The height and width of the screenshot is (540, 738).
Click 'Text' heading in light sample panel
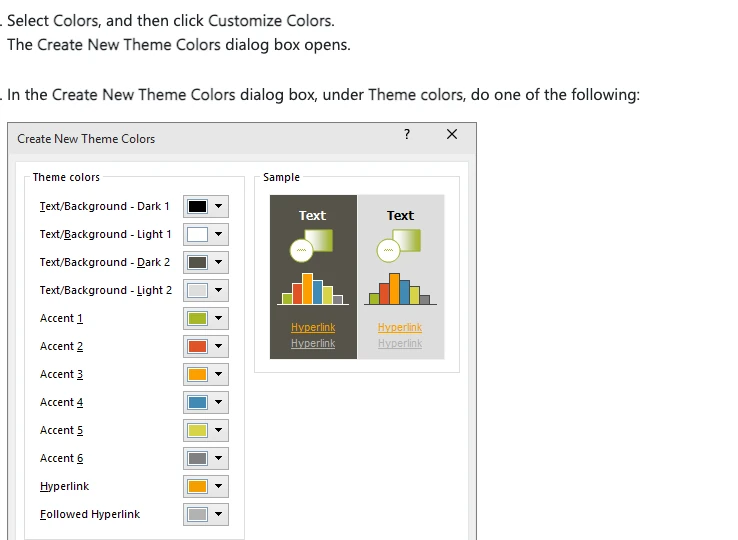[x=400, y=216]
